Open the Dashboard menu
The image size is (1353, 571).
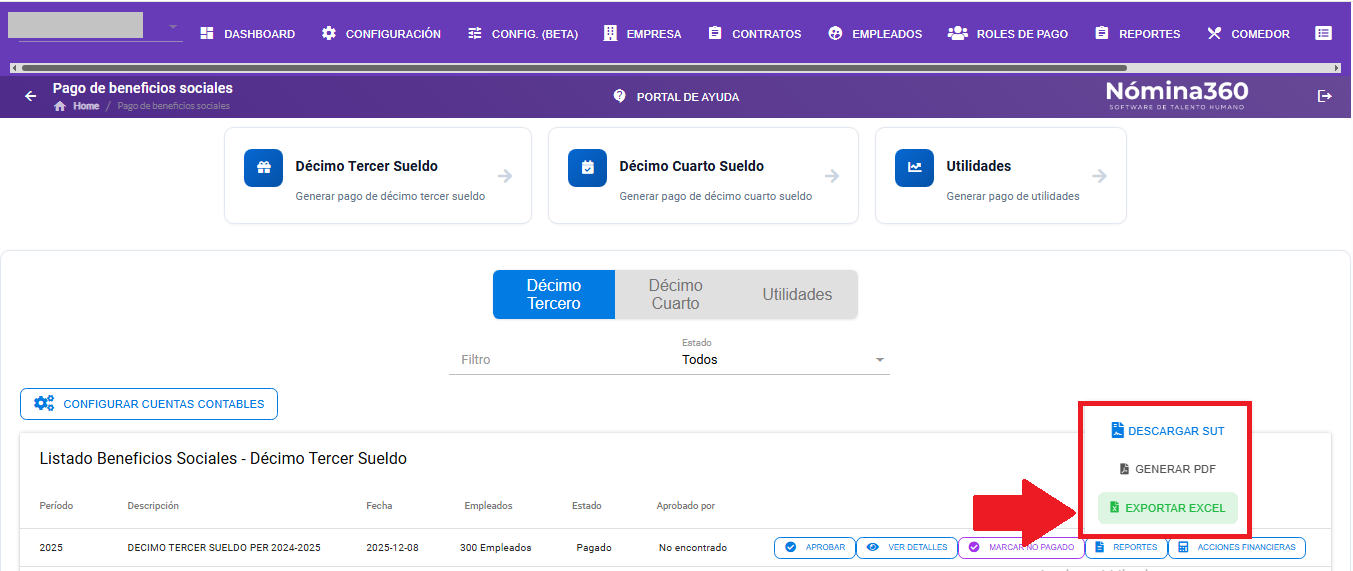pos(248,33)
